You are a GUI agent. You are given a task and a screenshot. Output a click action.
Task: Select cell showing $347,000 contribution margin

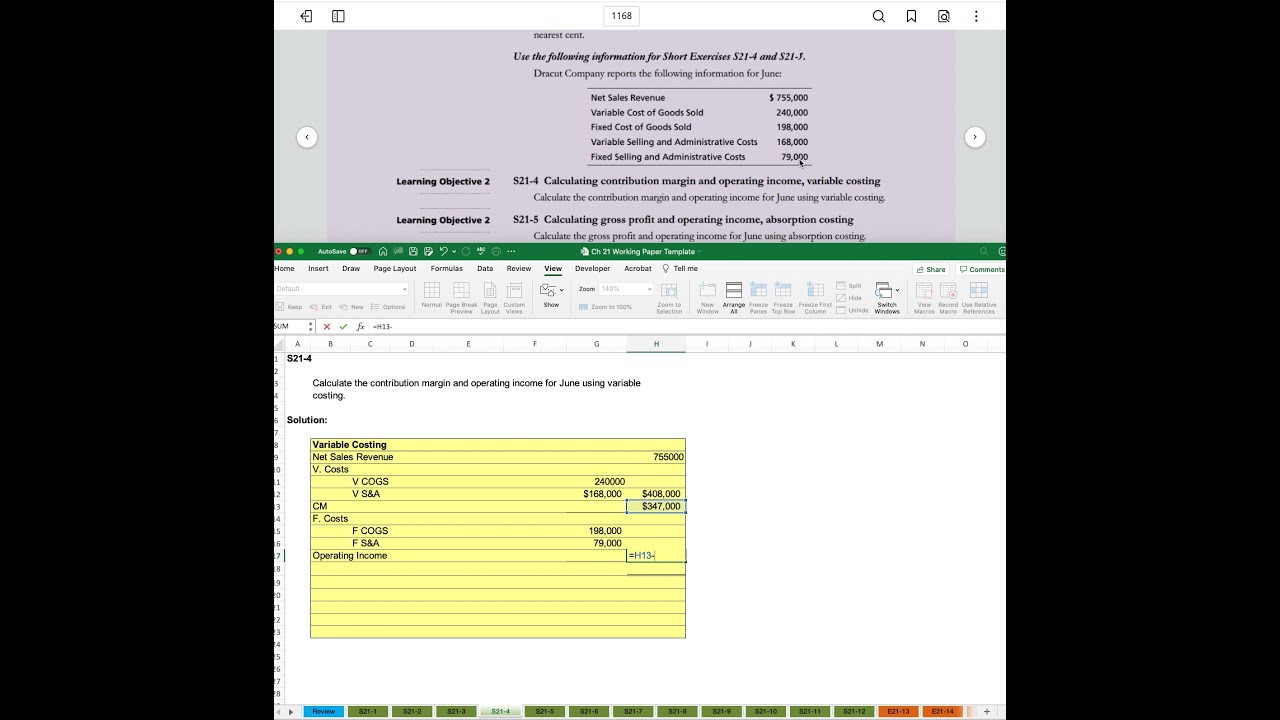point(656,506)
